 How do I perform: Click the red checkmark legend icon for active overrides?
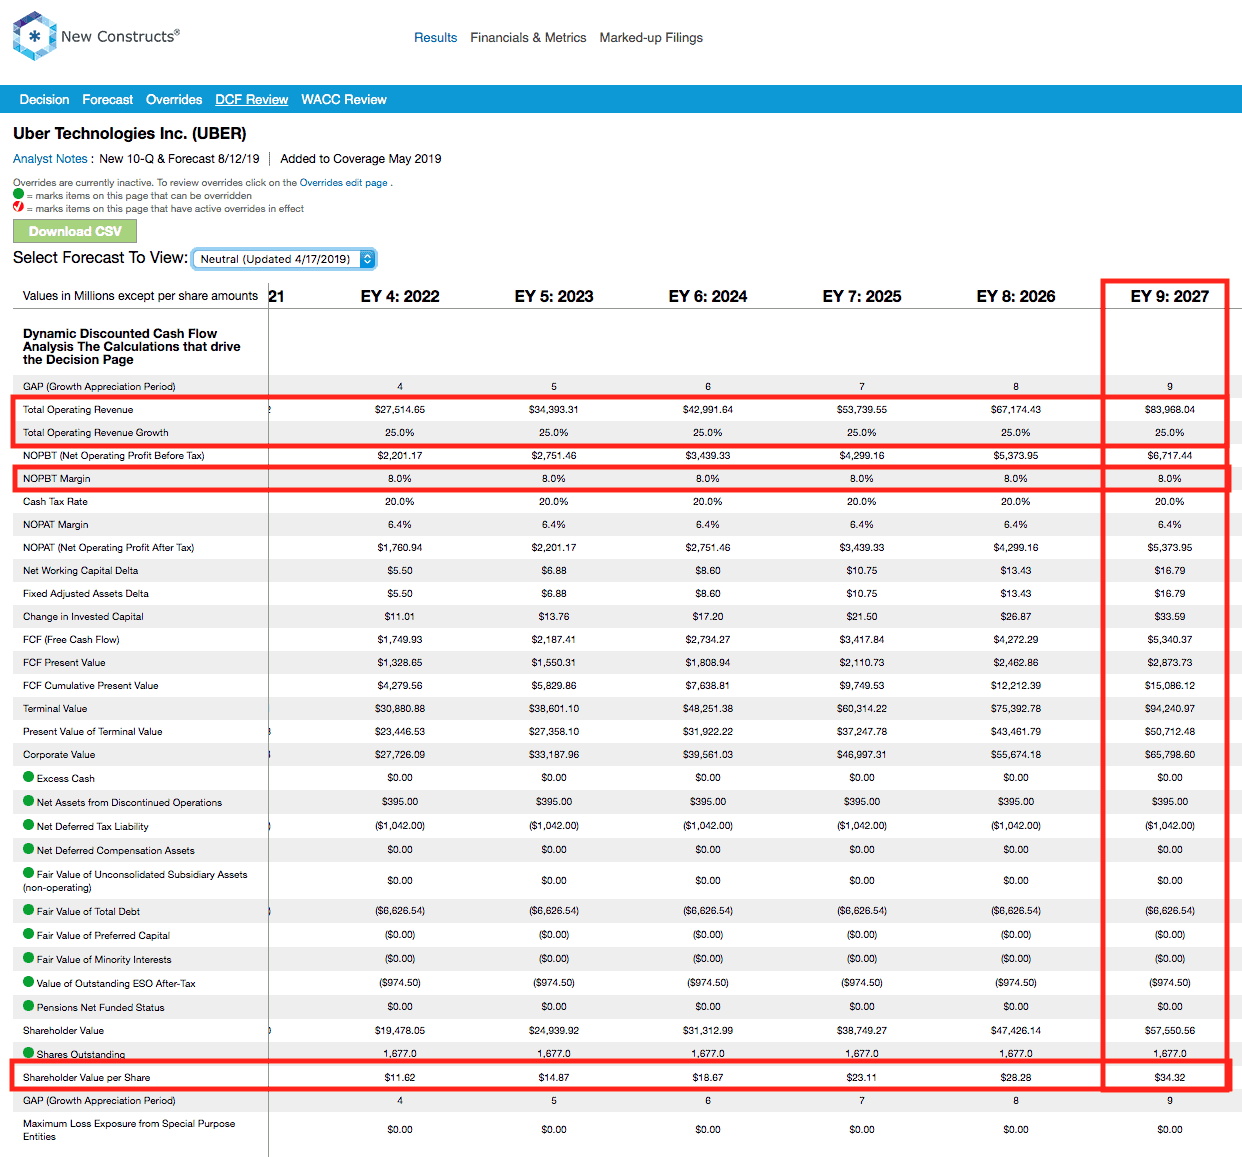(x=18, y=207)
